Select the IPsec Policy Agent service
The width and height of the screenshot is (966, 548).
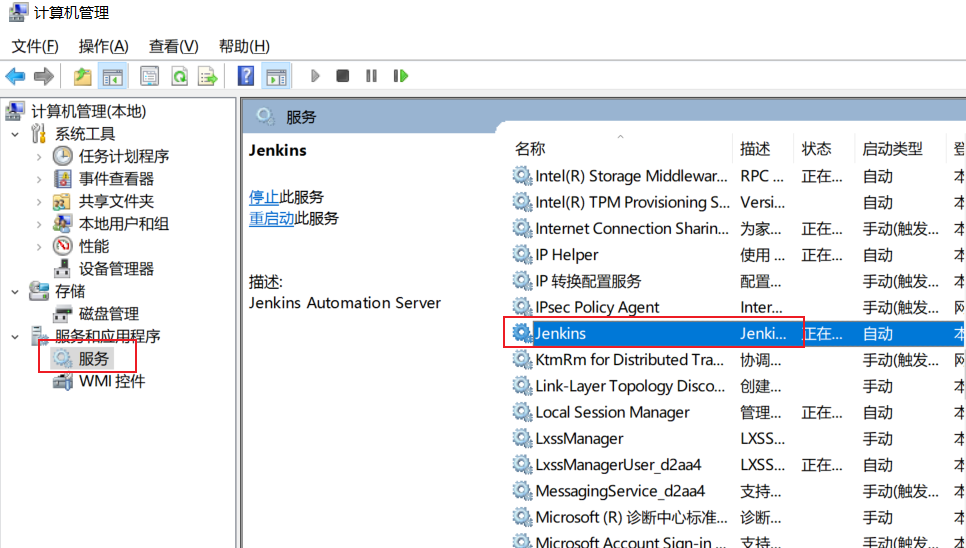click(738, 307)
